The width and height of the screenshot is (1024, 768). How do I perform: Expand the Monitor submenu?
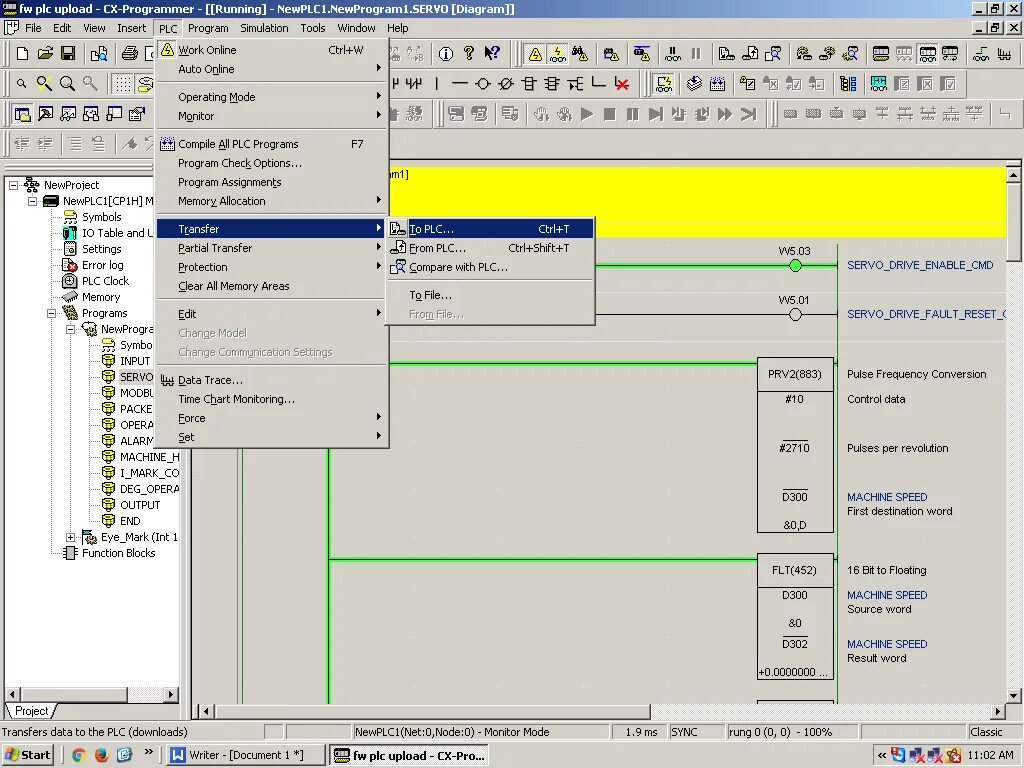pyautogui.click(x=272, y=116)
